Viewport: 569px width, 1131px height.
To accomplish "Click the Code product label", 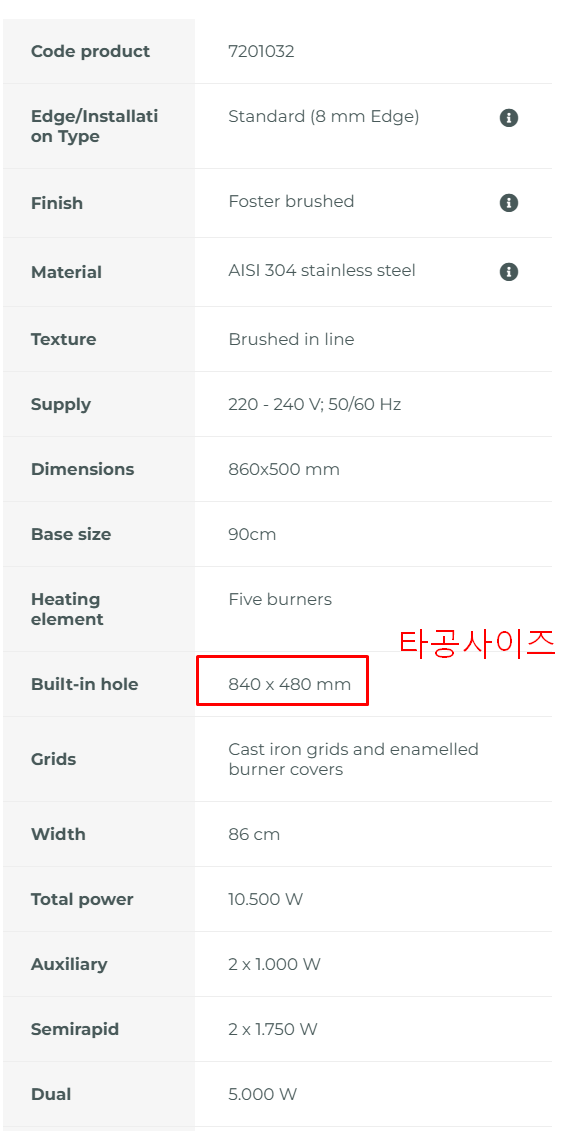I will pyautogui.click(x=90, y=51).
